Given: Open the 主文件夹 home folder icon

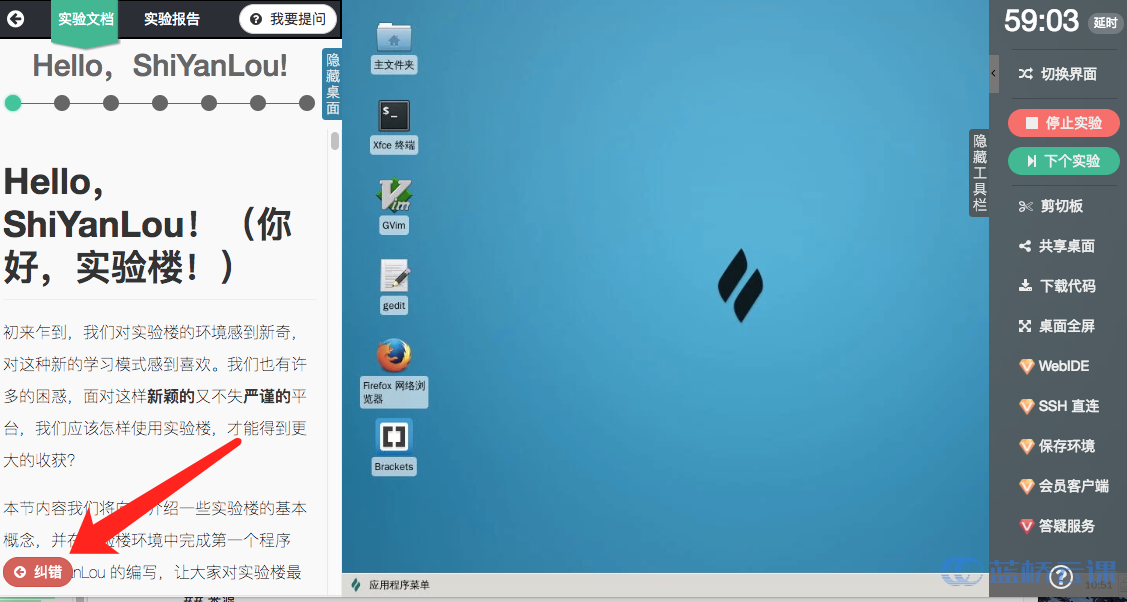Looking at the screenshot, I should pyautogui.click(x=394, y=38).
